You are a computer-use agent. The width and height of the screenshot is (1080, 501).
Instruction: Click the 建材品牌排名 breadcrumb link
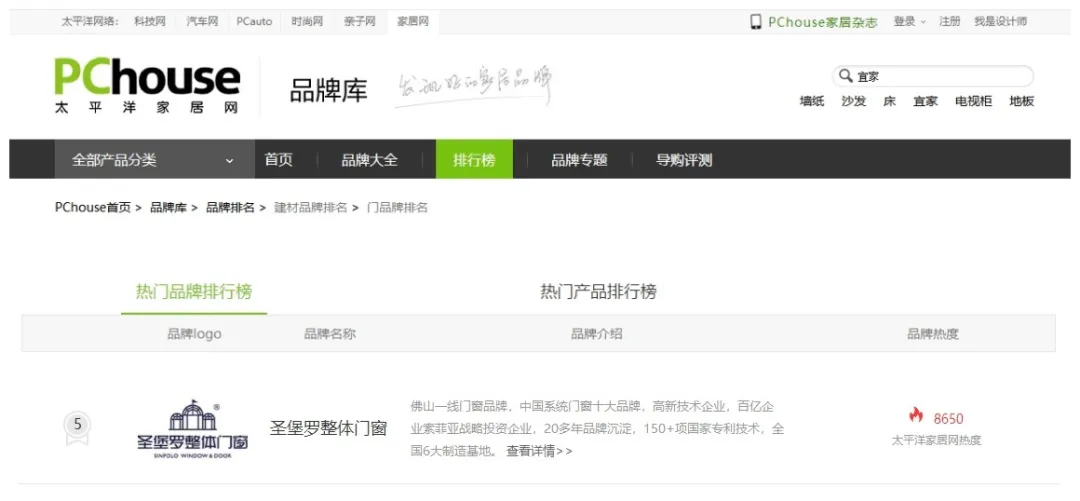[x=310, y=208]
